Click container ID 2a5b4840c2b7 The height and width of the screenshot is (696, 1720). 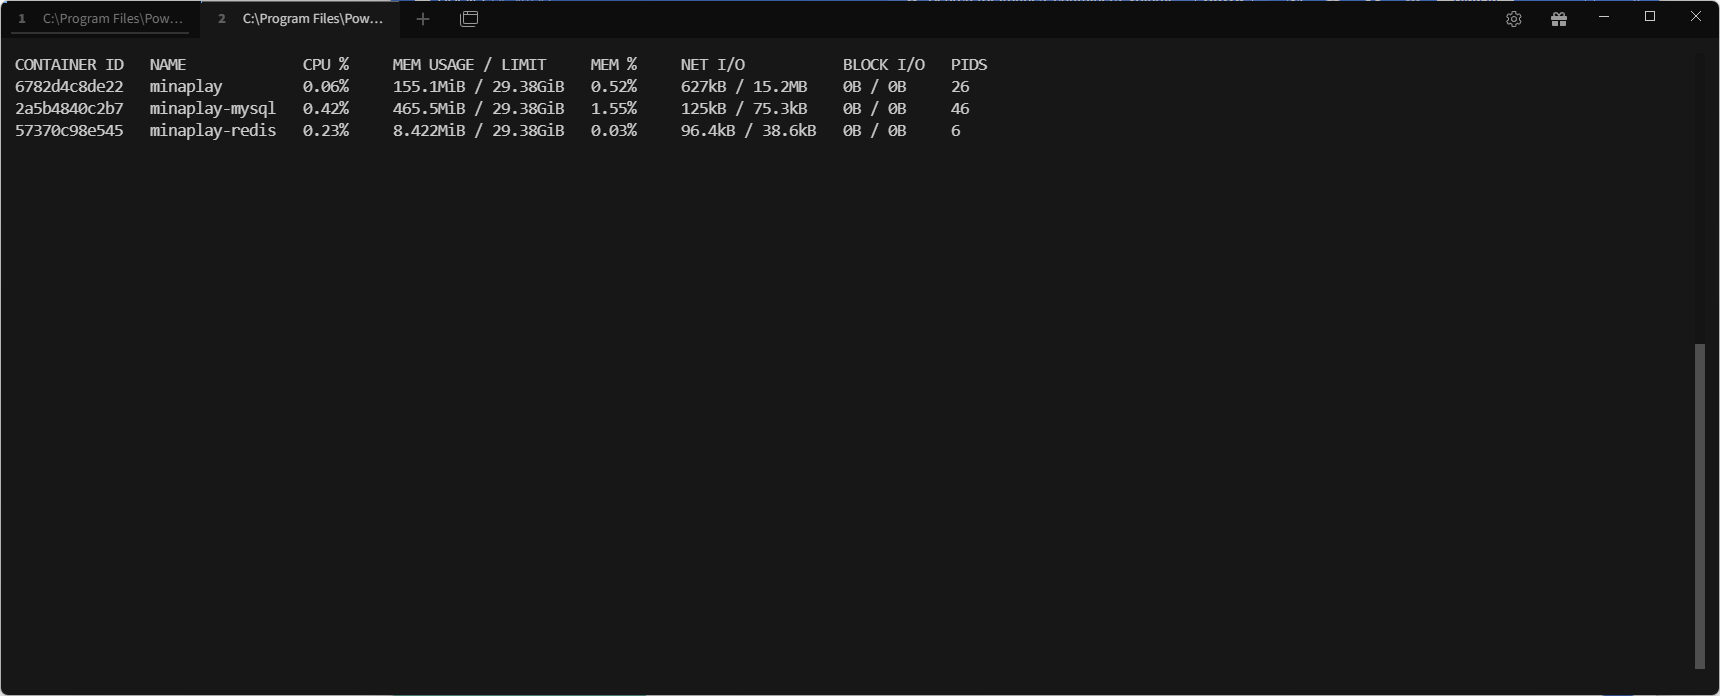coord(69,109)
